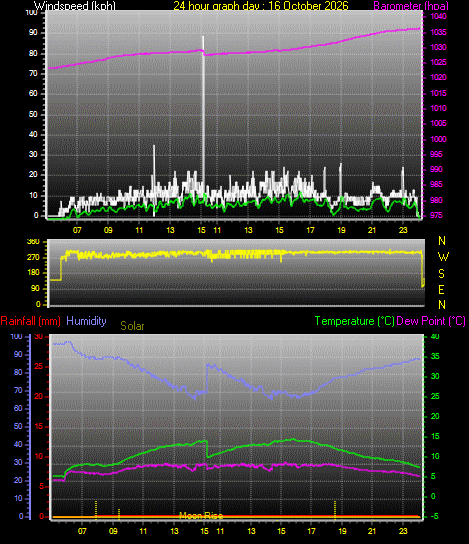Click the red "15" rainfall axis value
The image size is (469, 544).
coord(39,426)
